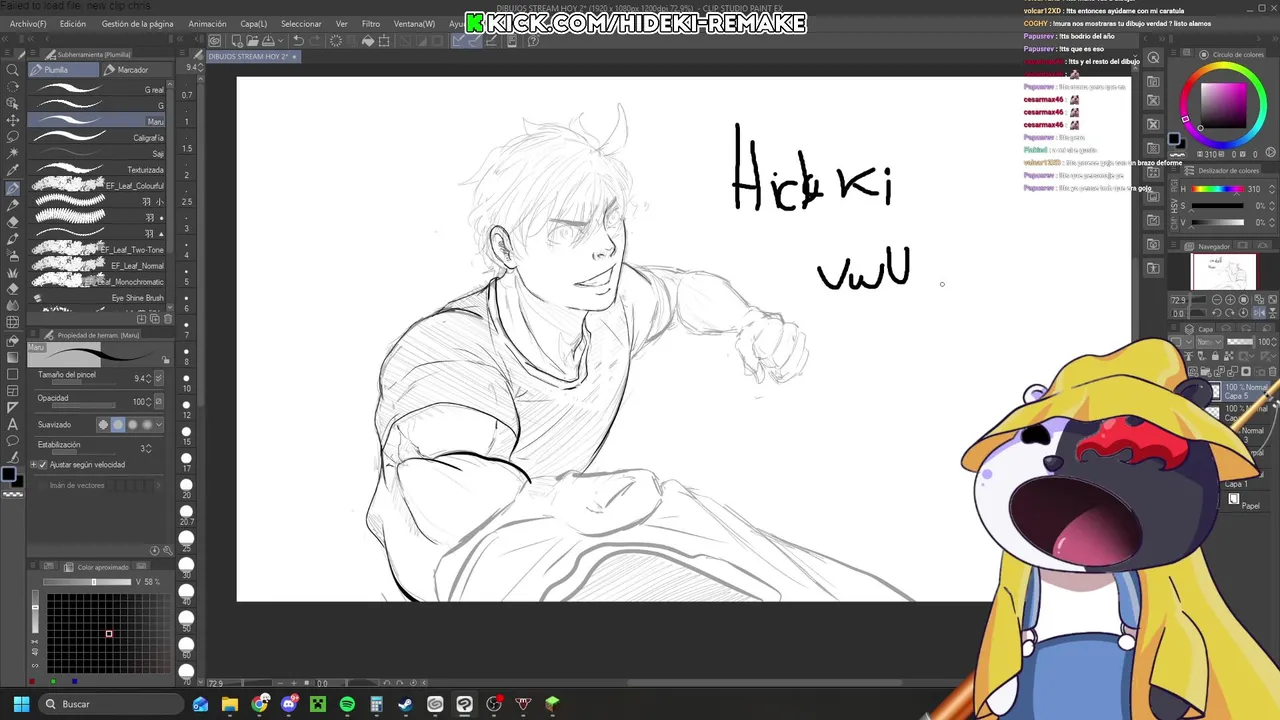This screenshot has height=720, width=1280.
Task: Toggle snap to ruler in command bar
Action: point(459,41)
